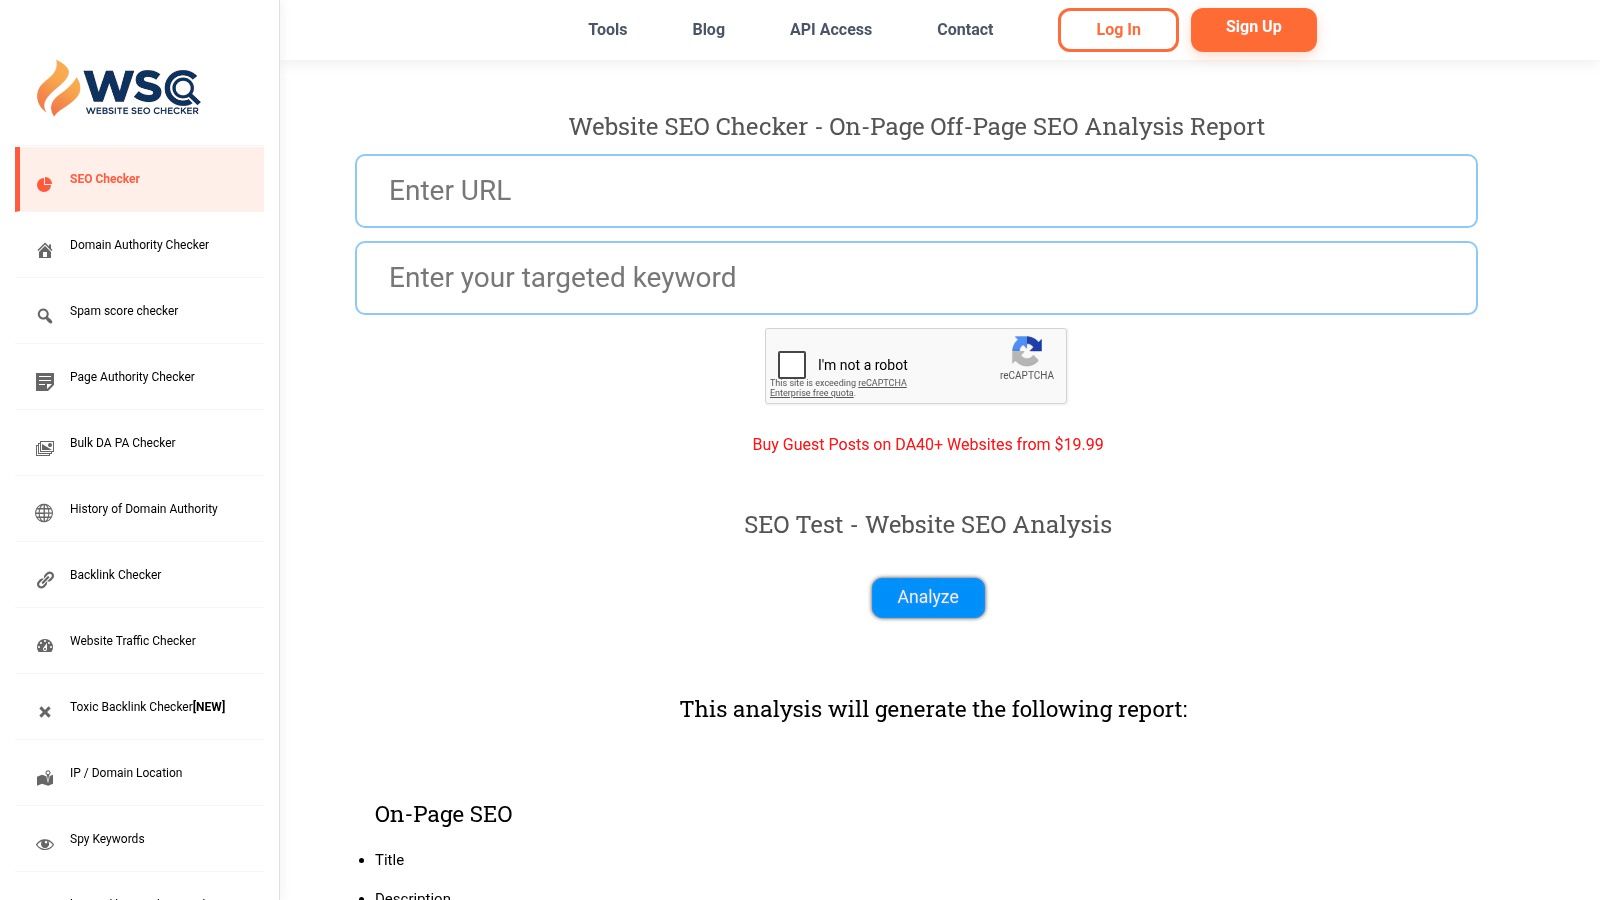Open Website Traffic Checker sidebar link
1600x900 pixels.
(140, 641)
